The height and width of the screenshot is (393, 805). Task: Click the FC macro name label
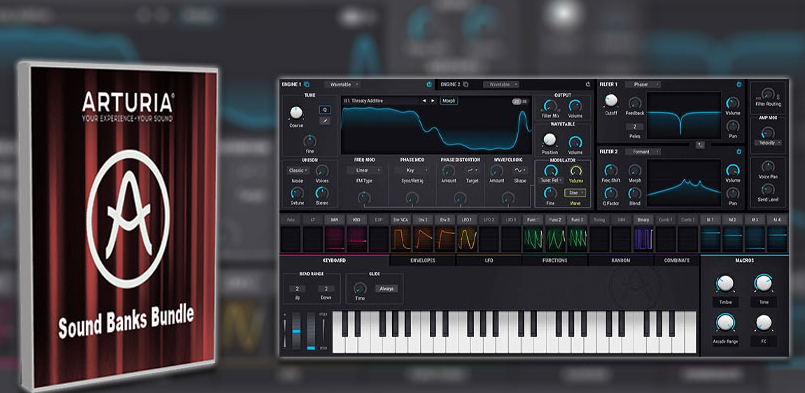[x=763, y=341]
